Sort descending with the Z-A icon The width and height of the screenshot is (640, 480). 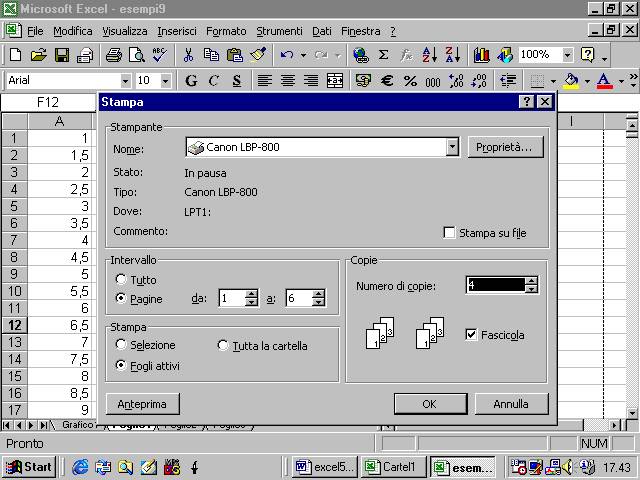pos(453,55)
